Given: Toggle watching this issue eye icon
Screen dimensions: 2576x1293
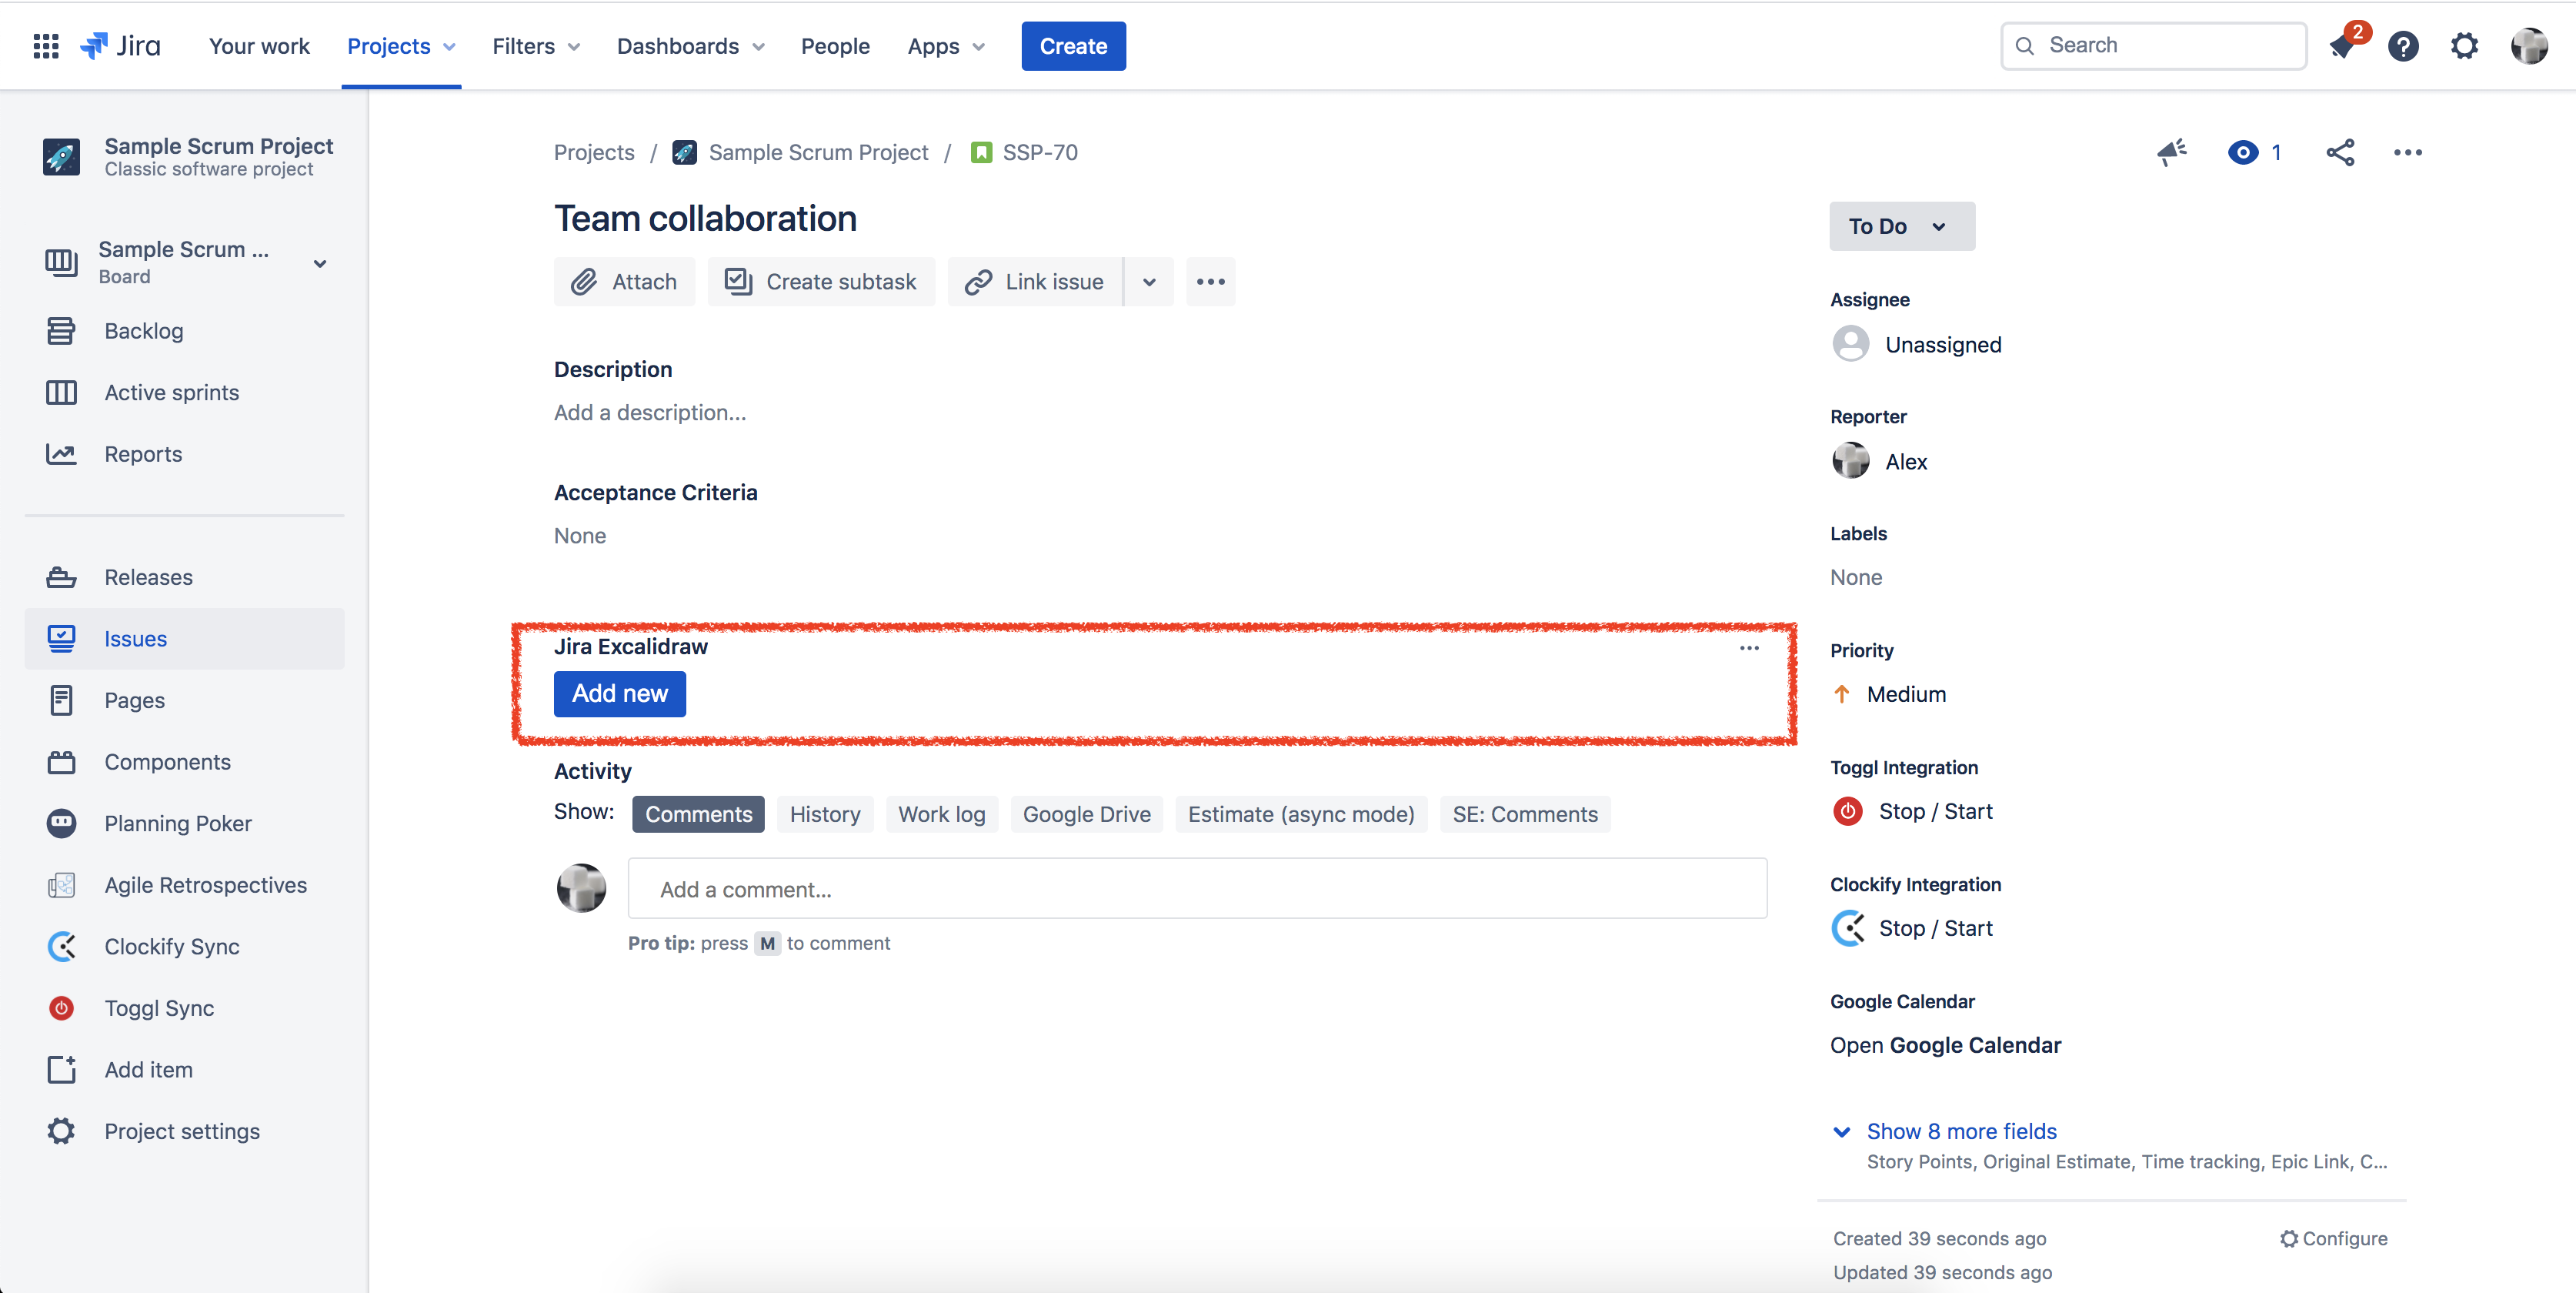Looking at the screenshot, I should pos(2243,152).
